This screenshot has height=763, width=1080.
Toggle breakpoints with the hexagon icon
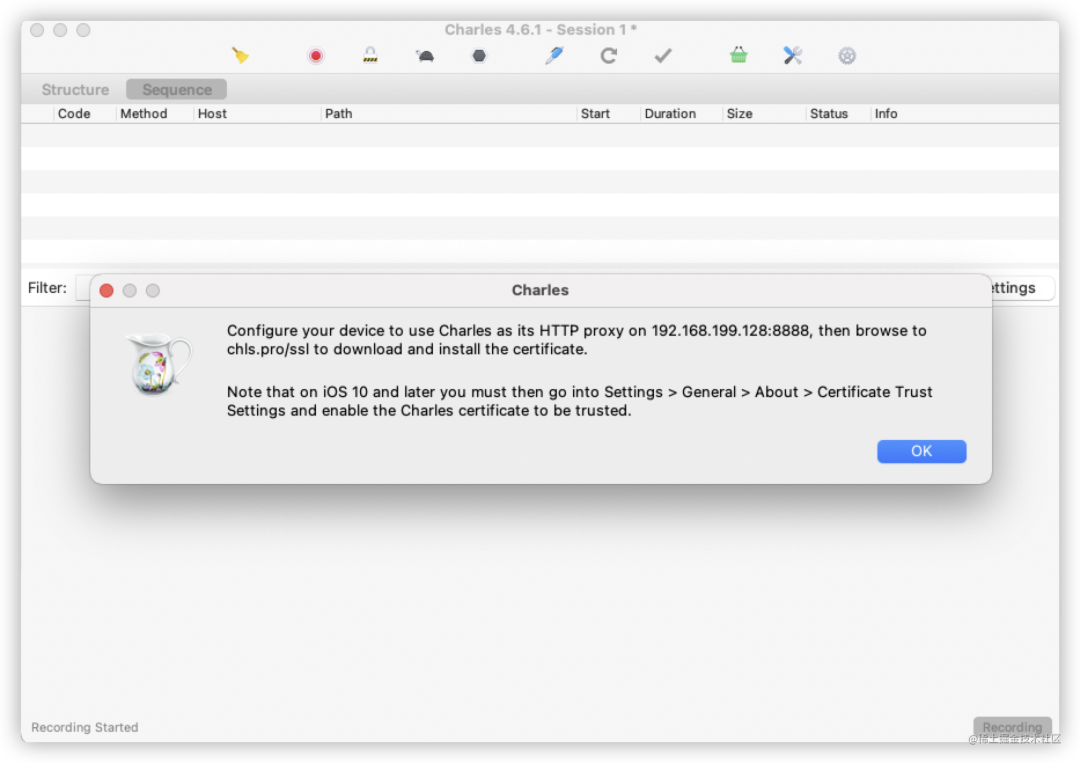[x=479, y=56]
